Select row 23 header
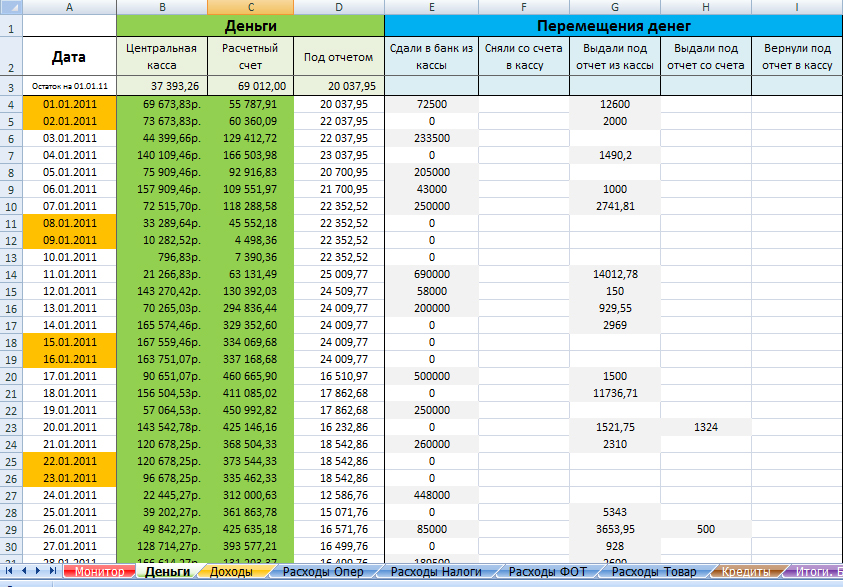The image size is (843, 587). [x=11, y=427]
